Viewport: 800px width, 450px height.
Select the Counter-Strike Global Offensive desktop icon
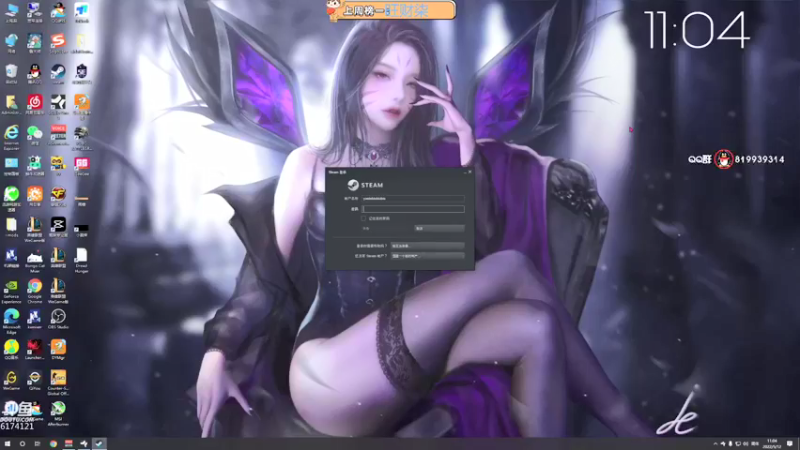58,383
